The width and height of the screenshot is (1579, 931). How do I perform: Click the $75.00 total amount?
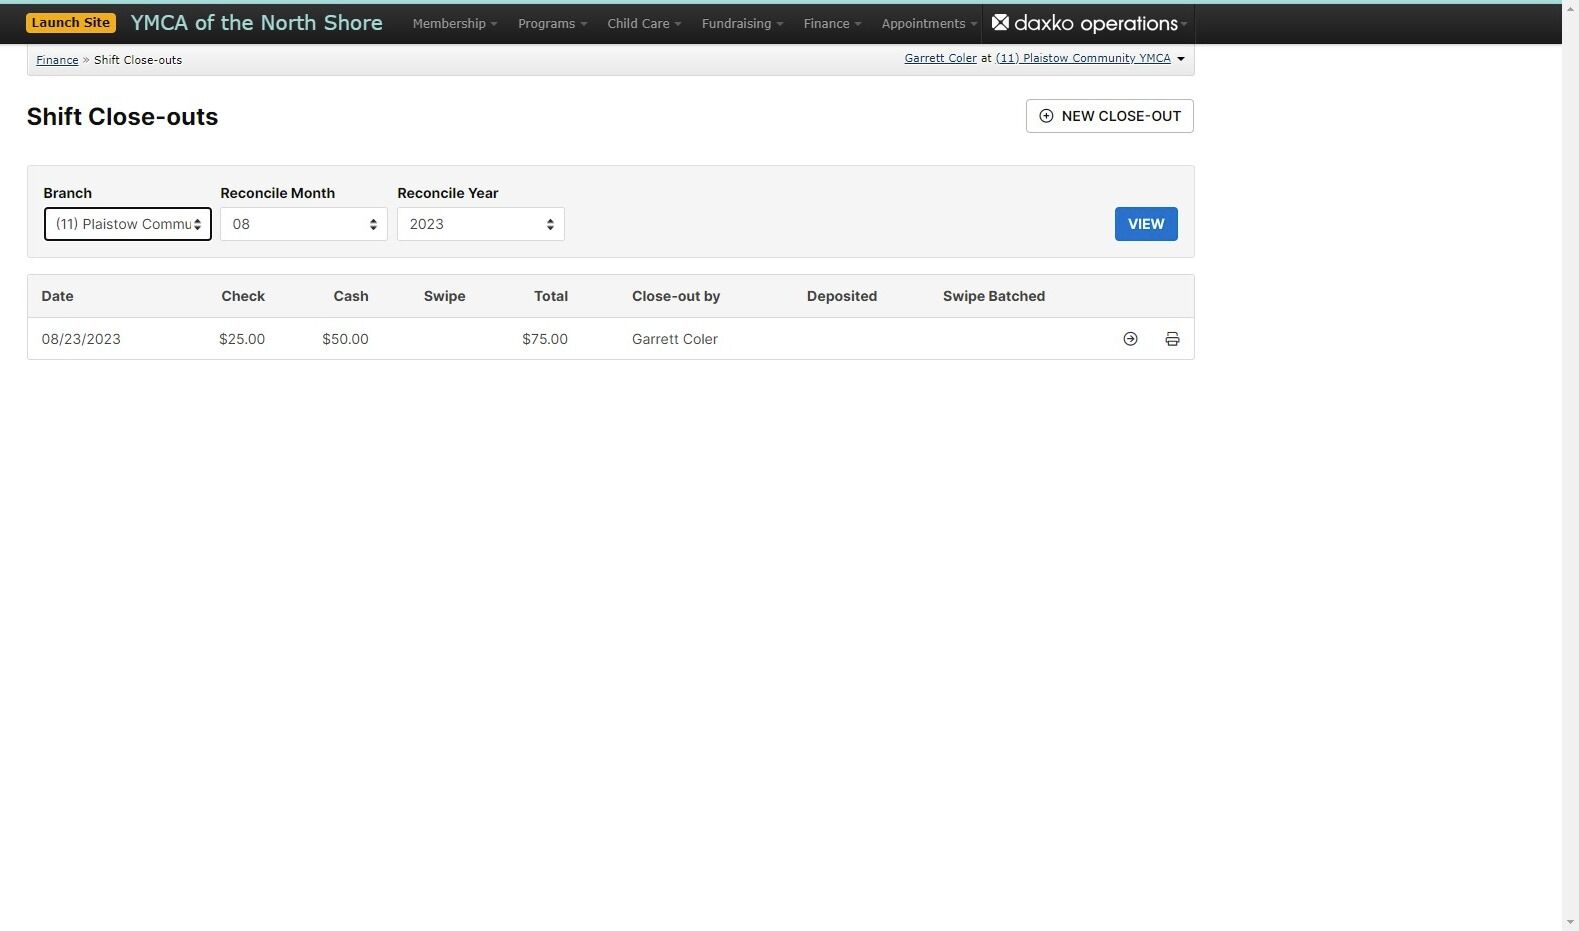[x=545, y=339]
